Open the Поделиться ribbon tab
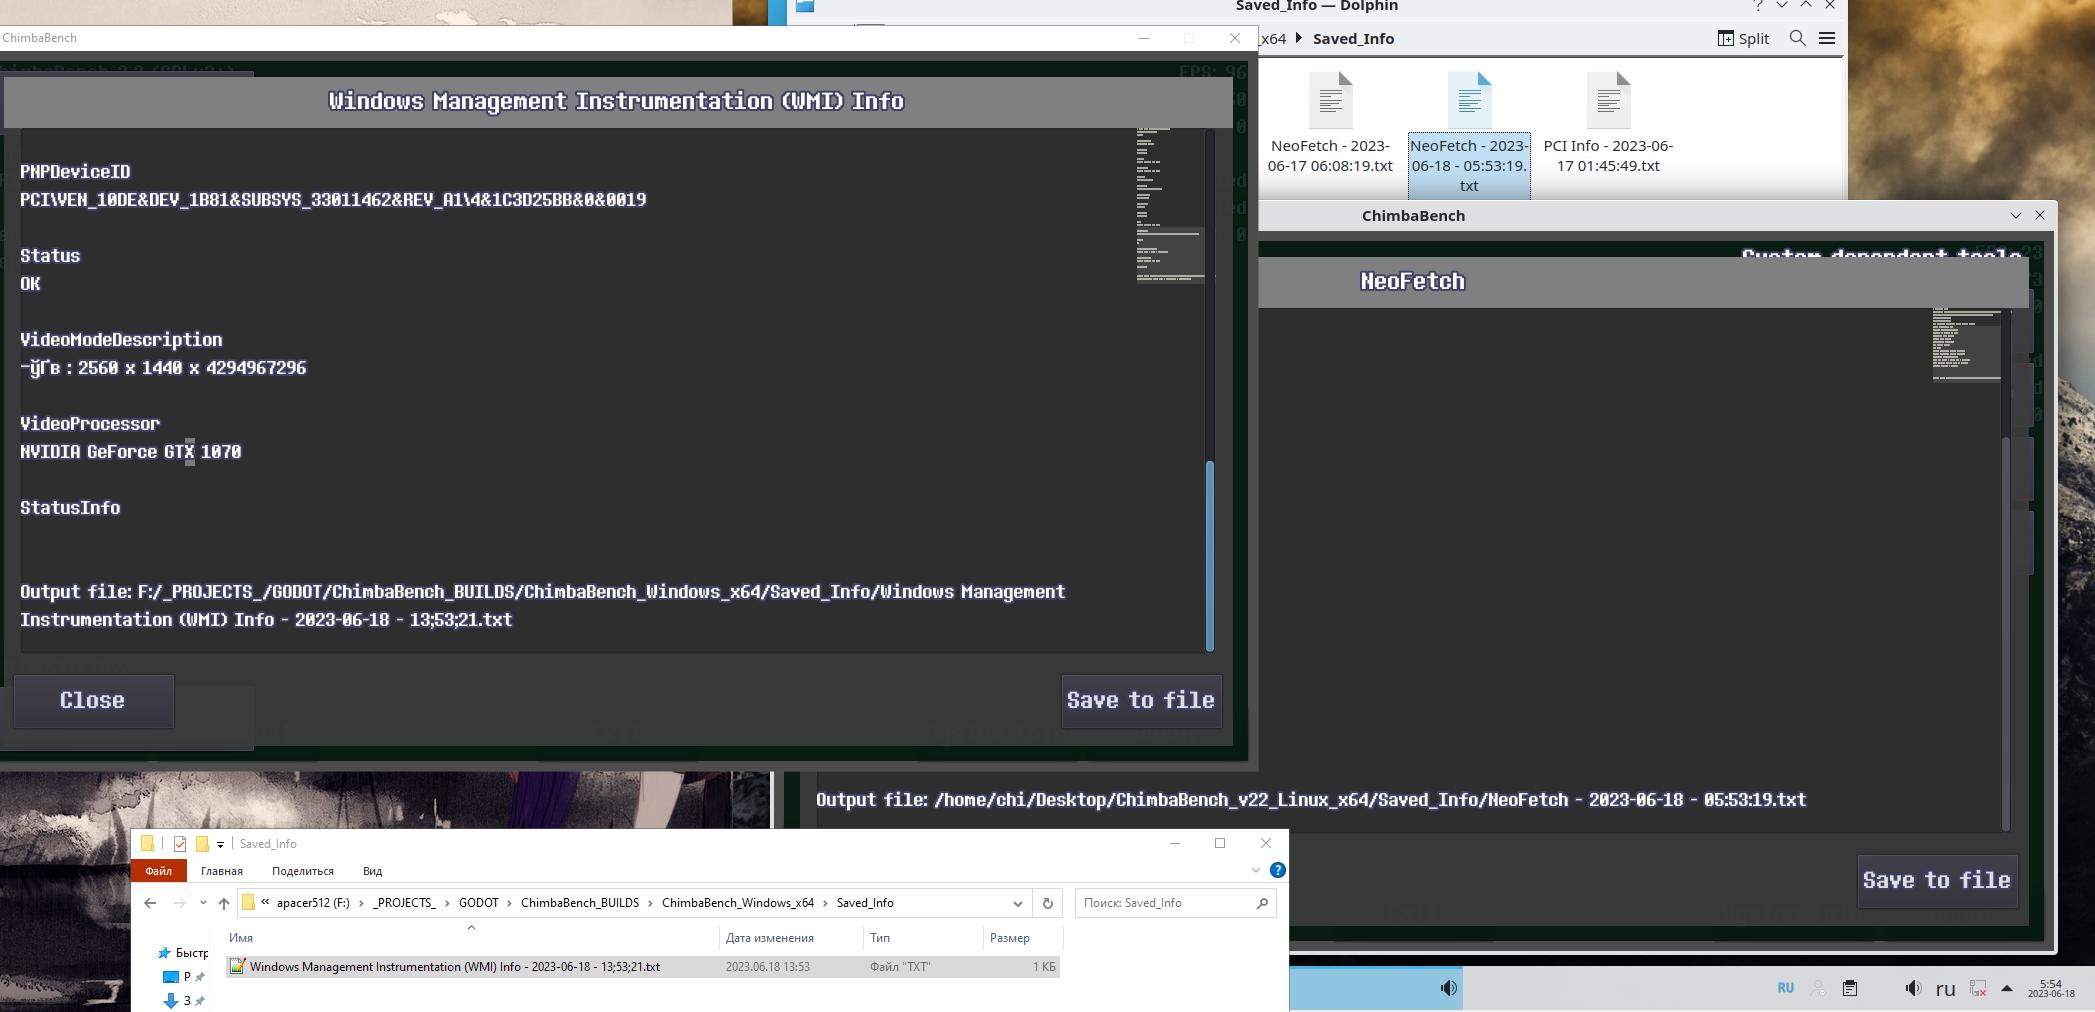Image resolution: width=2095 pixels, height=1012 pixels. point(303,871)
